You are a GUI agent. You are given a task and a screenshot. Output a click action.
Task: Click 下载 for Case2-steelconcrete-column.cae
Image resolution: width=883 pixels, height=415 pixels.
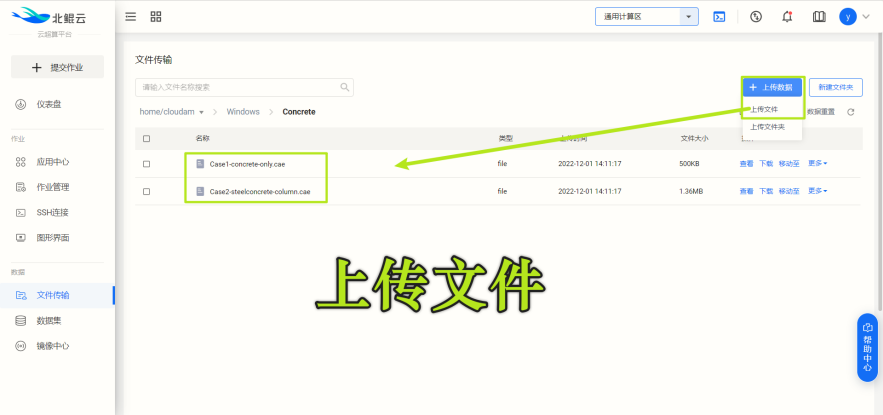point(766,191)
